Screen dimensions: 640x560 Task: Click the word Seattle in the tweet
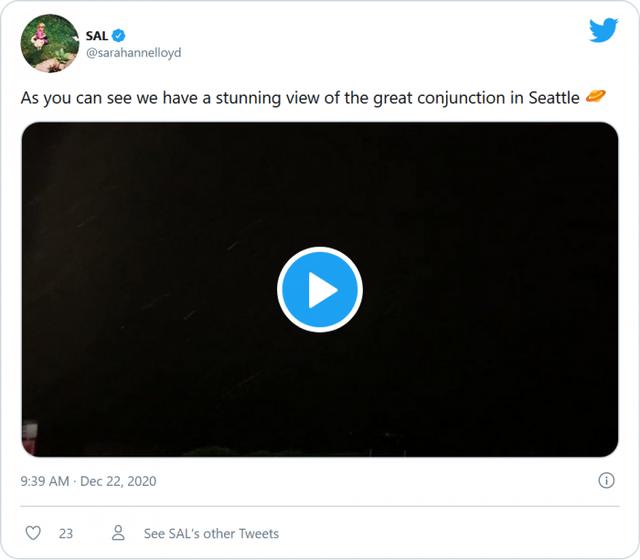click(553, 98)
